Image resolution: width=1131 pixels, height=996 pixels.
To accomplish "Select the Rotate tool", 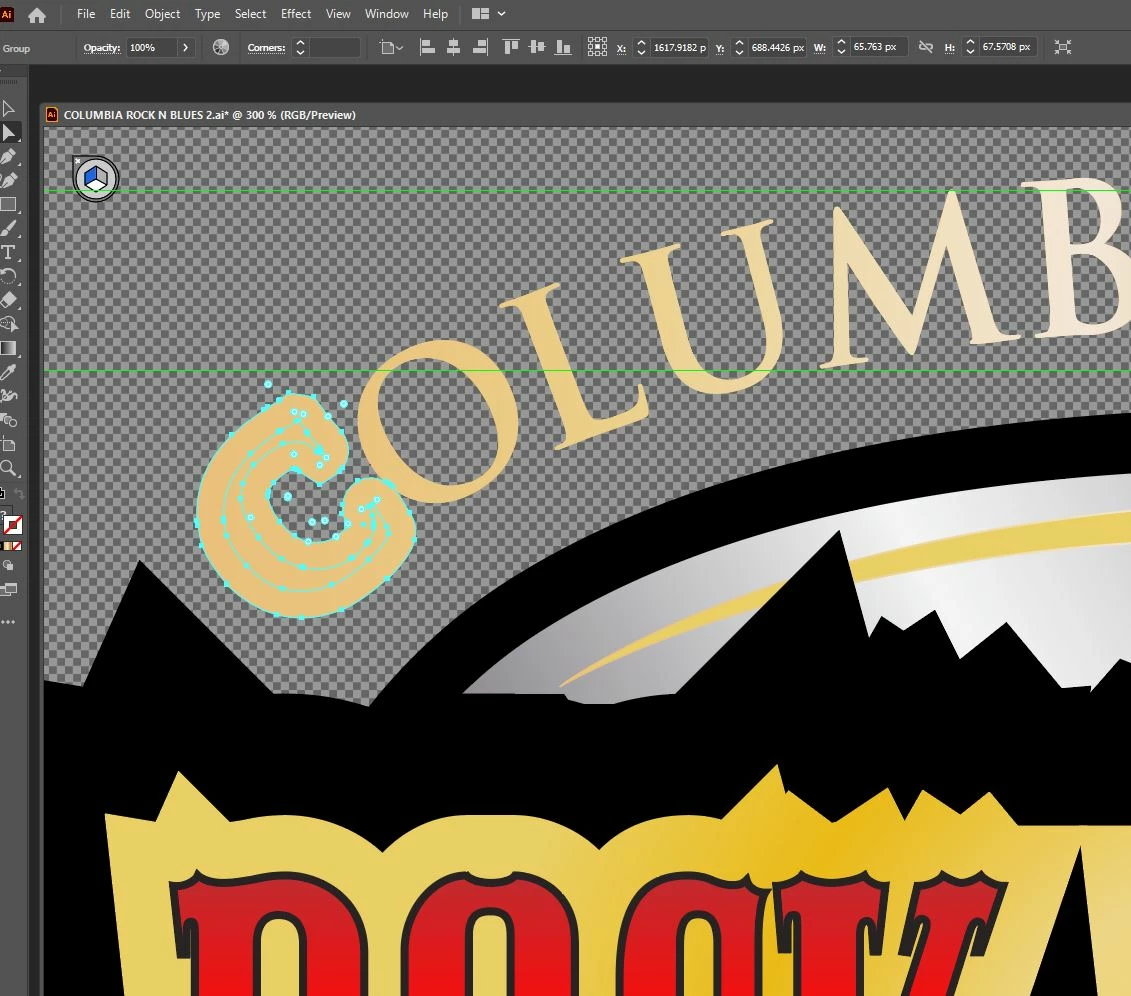I will click(x=9, y=276).
